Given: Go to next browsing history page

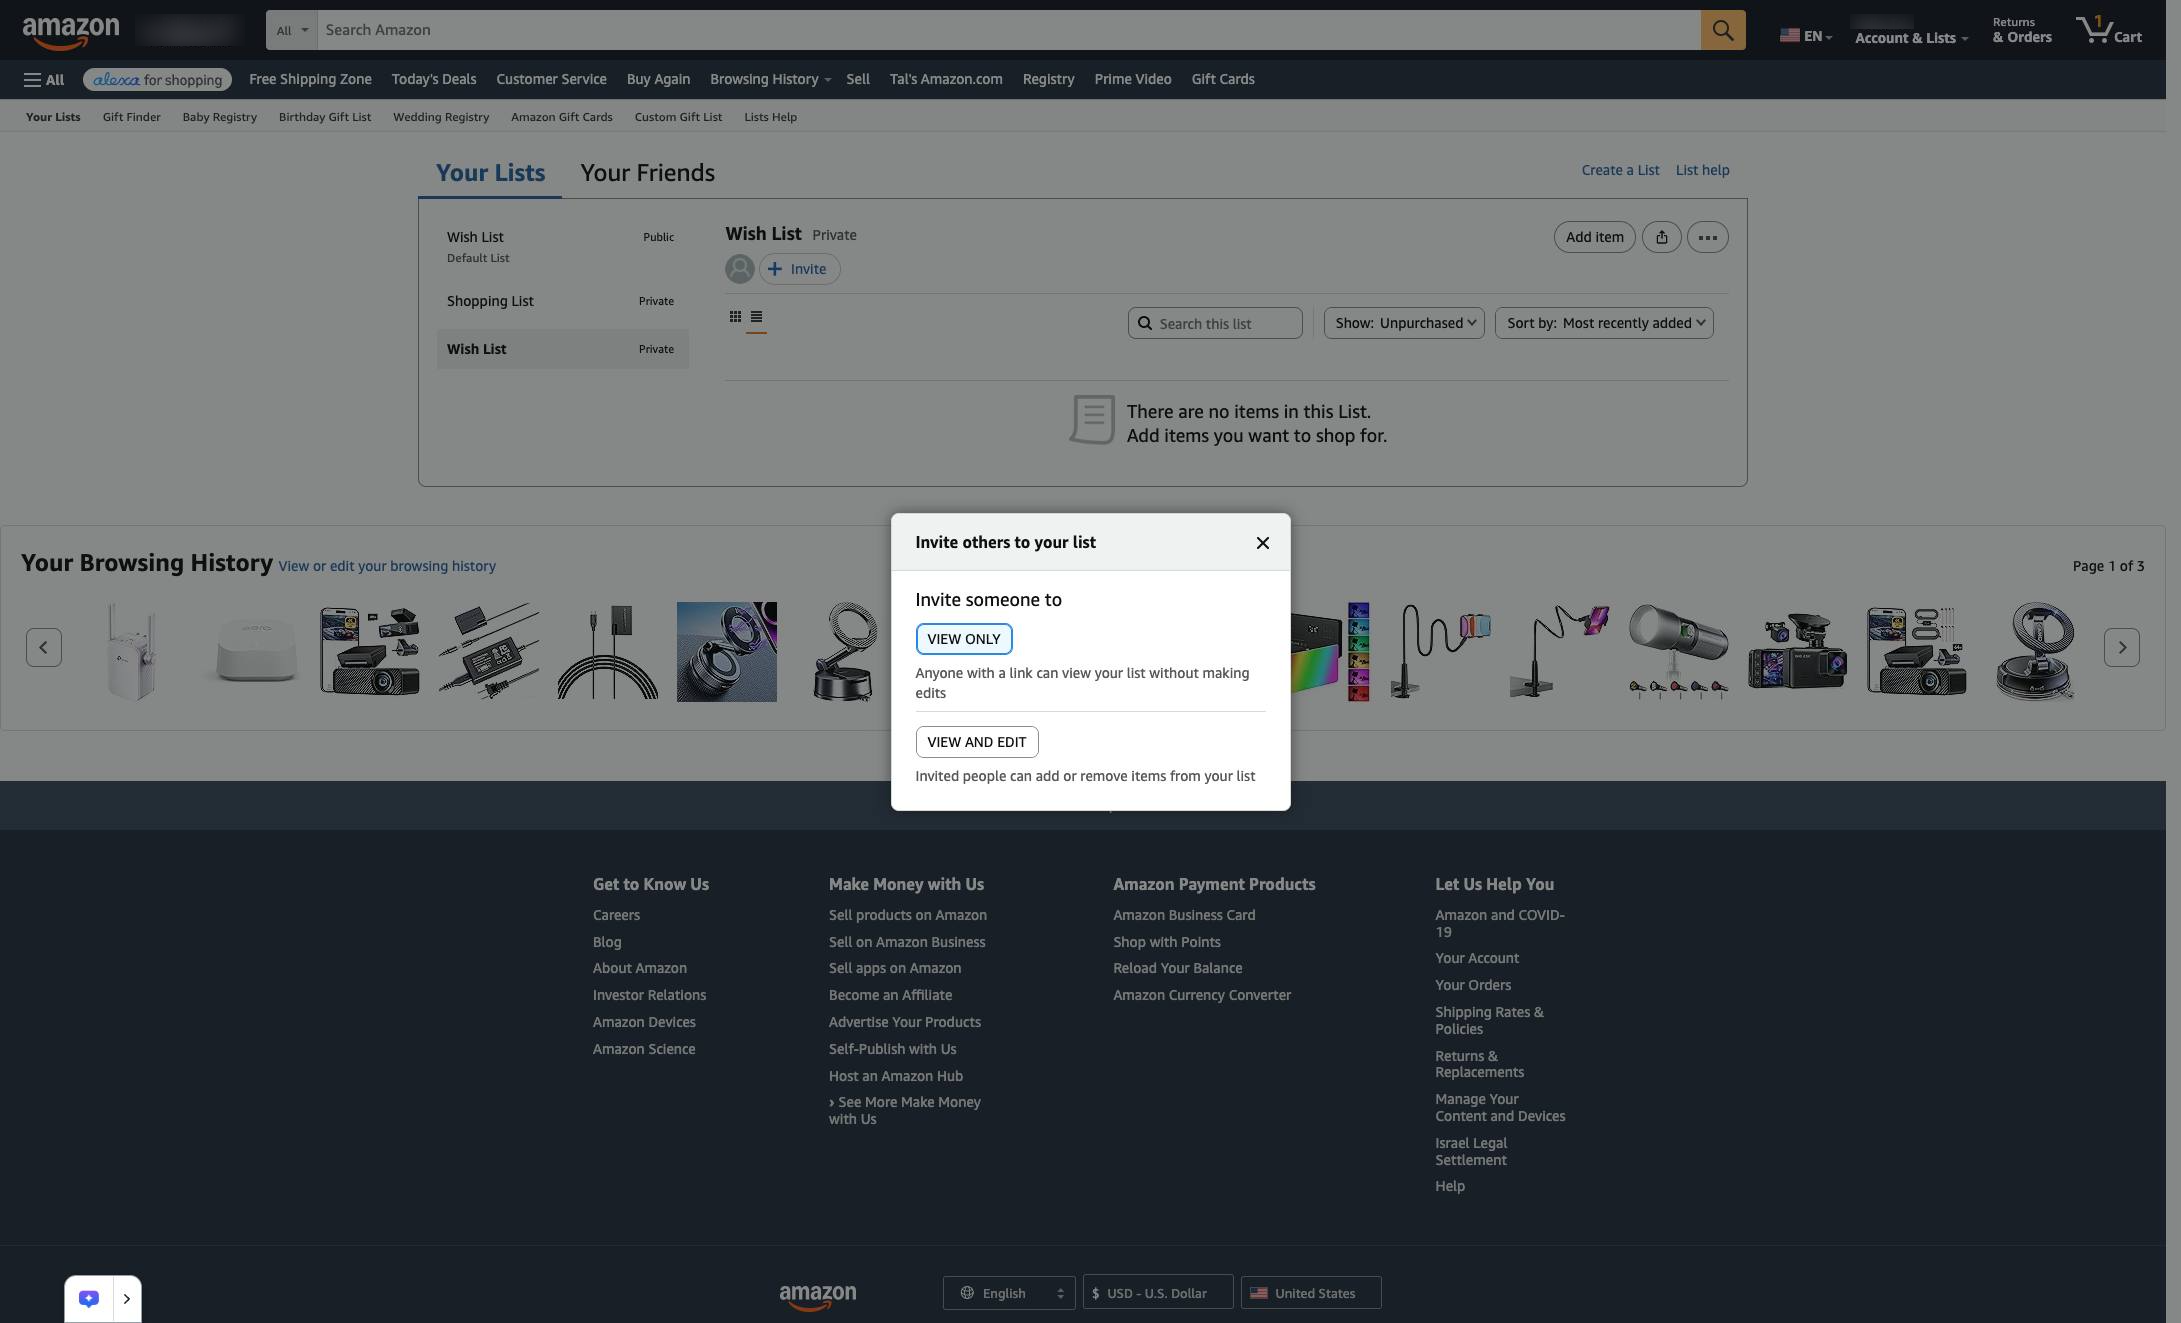Looking at the screenshot, I should (2121, 648).
